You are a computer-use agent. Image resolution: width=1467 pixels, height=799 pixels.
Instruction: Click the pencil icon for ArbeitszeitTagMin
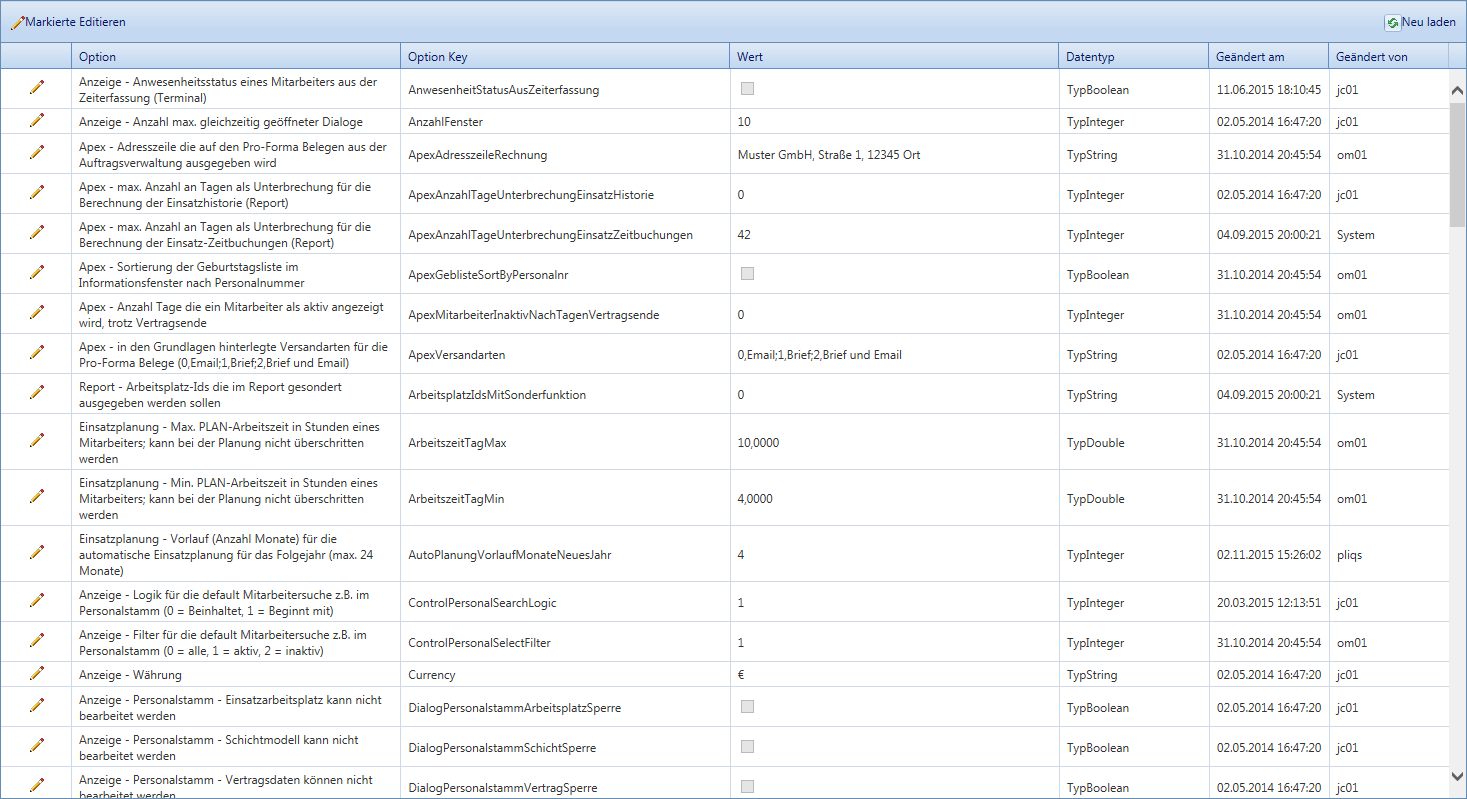tap(37, 497)
